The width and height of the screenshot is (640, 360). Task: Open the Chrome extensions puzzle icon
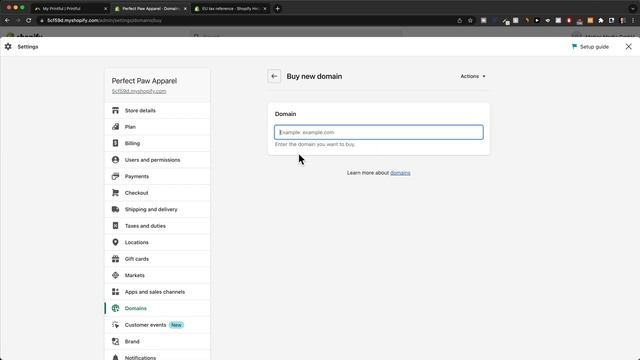(601, 20)
